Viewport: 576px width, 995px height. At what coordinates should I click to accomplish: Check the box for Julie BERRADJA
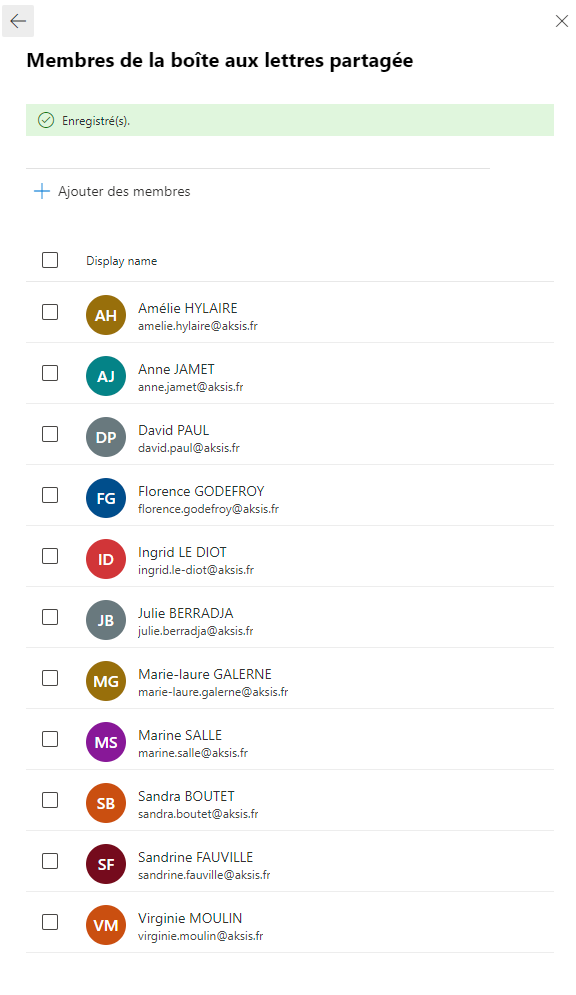[49, 617]
